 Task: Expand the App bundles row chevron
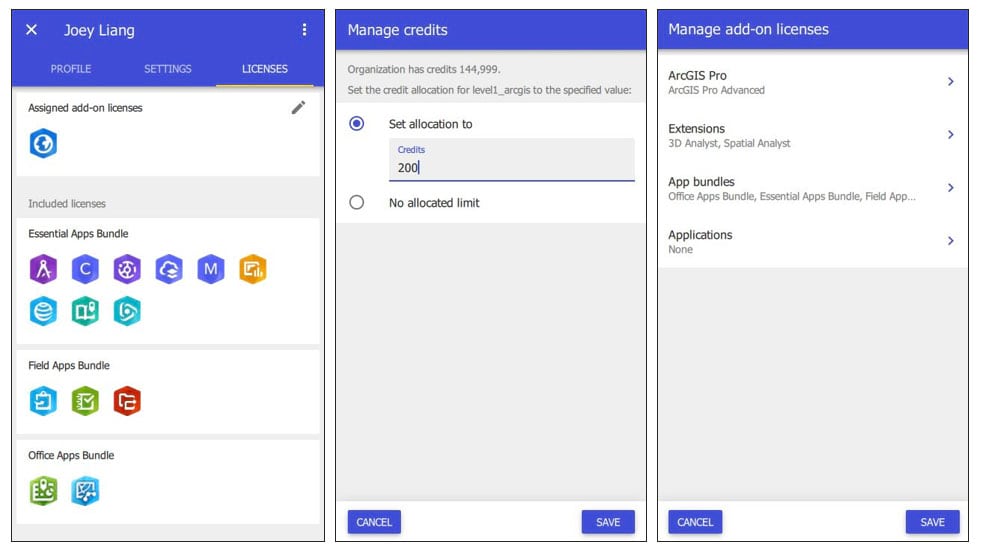[950, 188]
